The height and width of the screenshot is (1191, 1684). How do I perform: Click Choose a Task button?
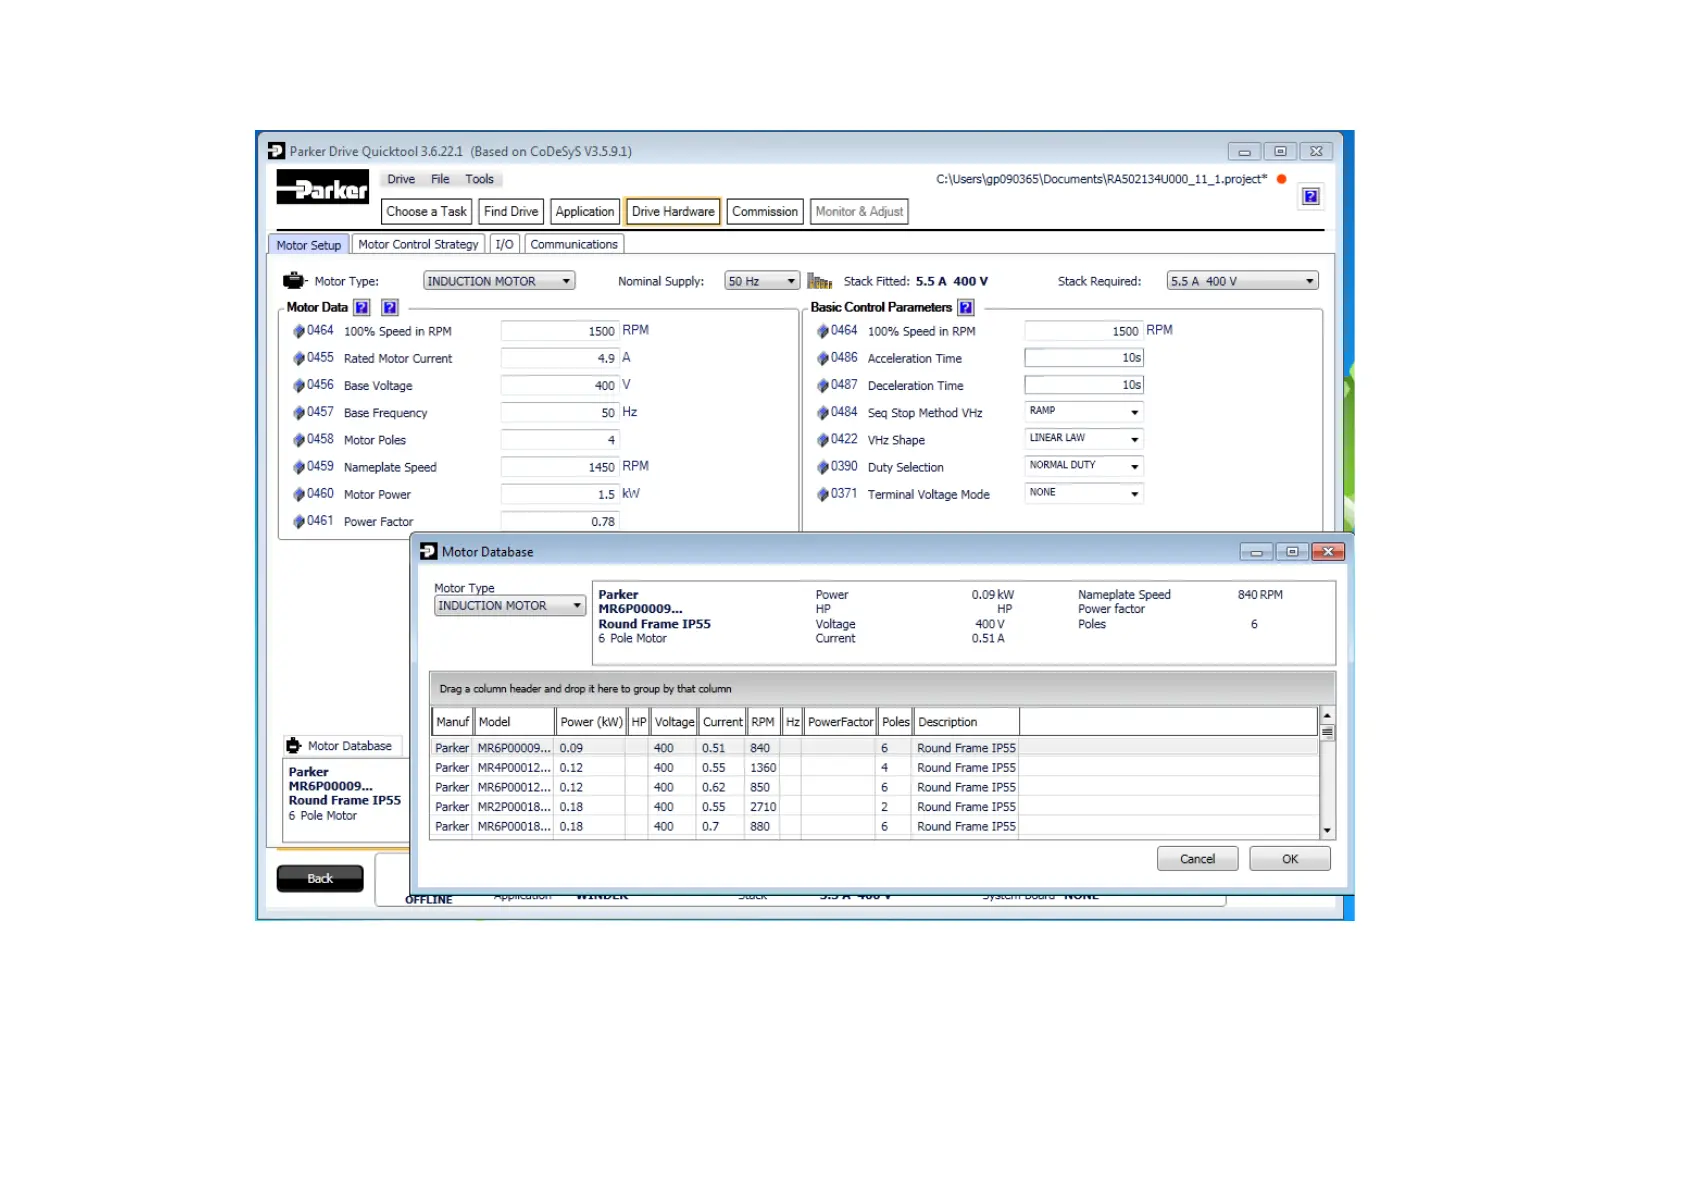coord(426,211)
